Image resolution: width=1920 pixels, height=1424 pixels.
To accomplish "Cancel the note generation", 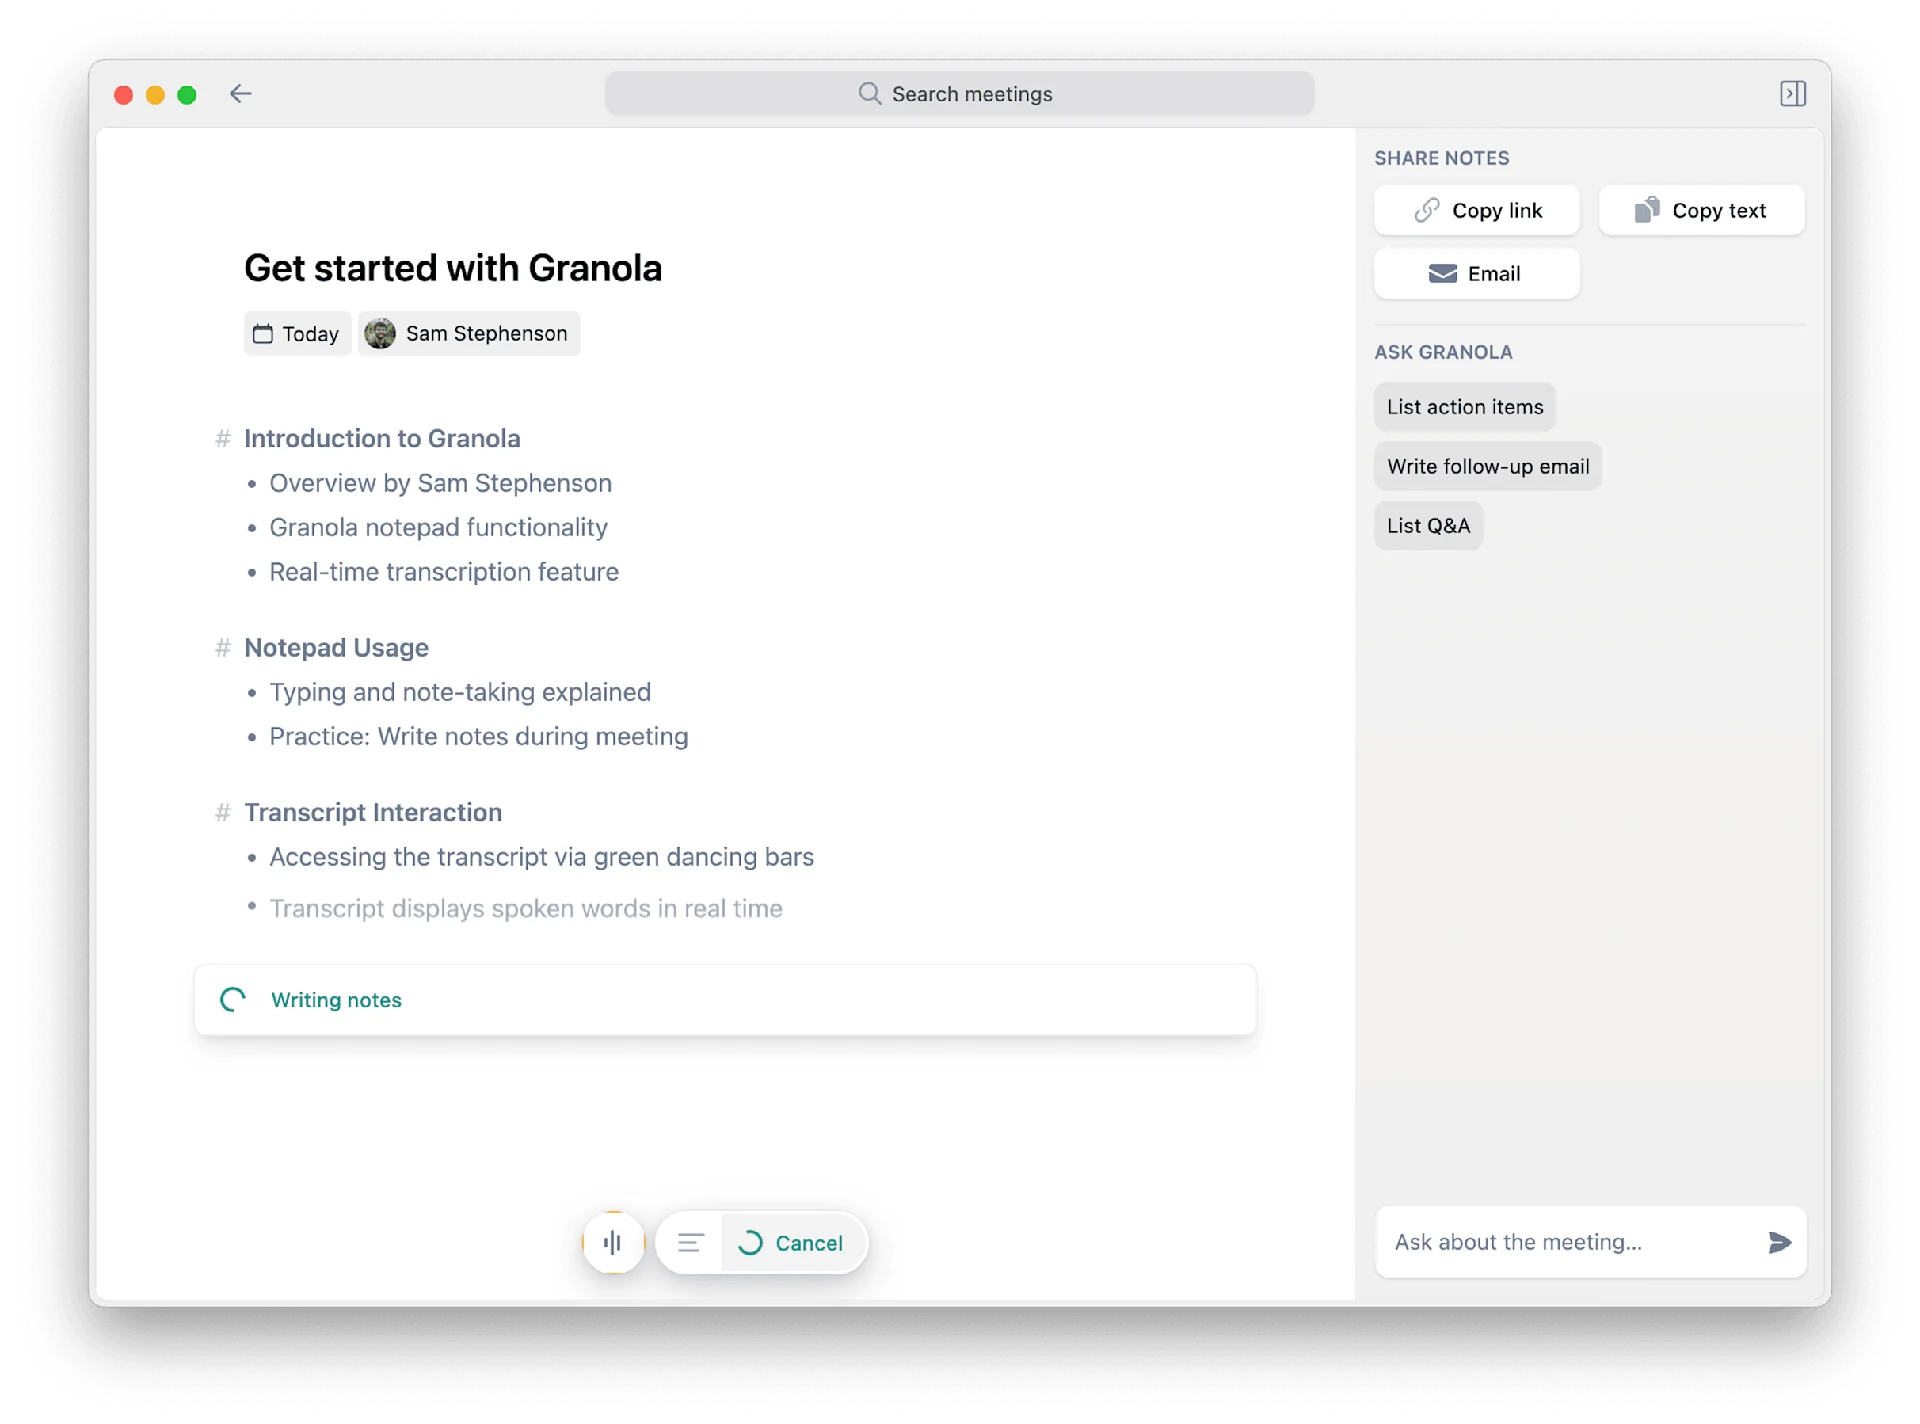I will point(808,1243).
